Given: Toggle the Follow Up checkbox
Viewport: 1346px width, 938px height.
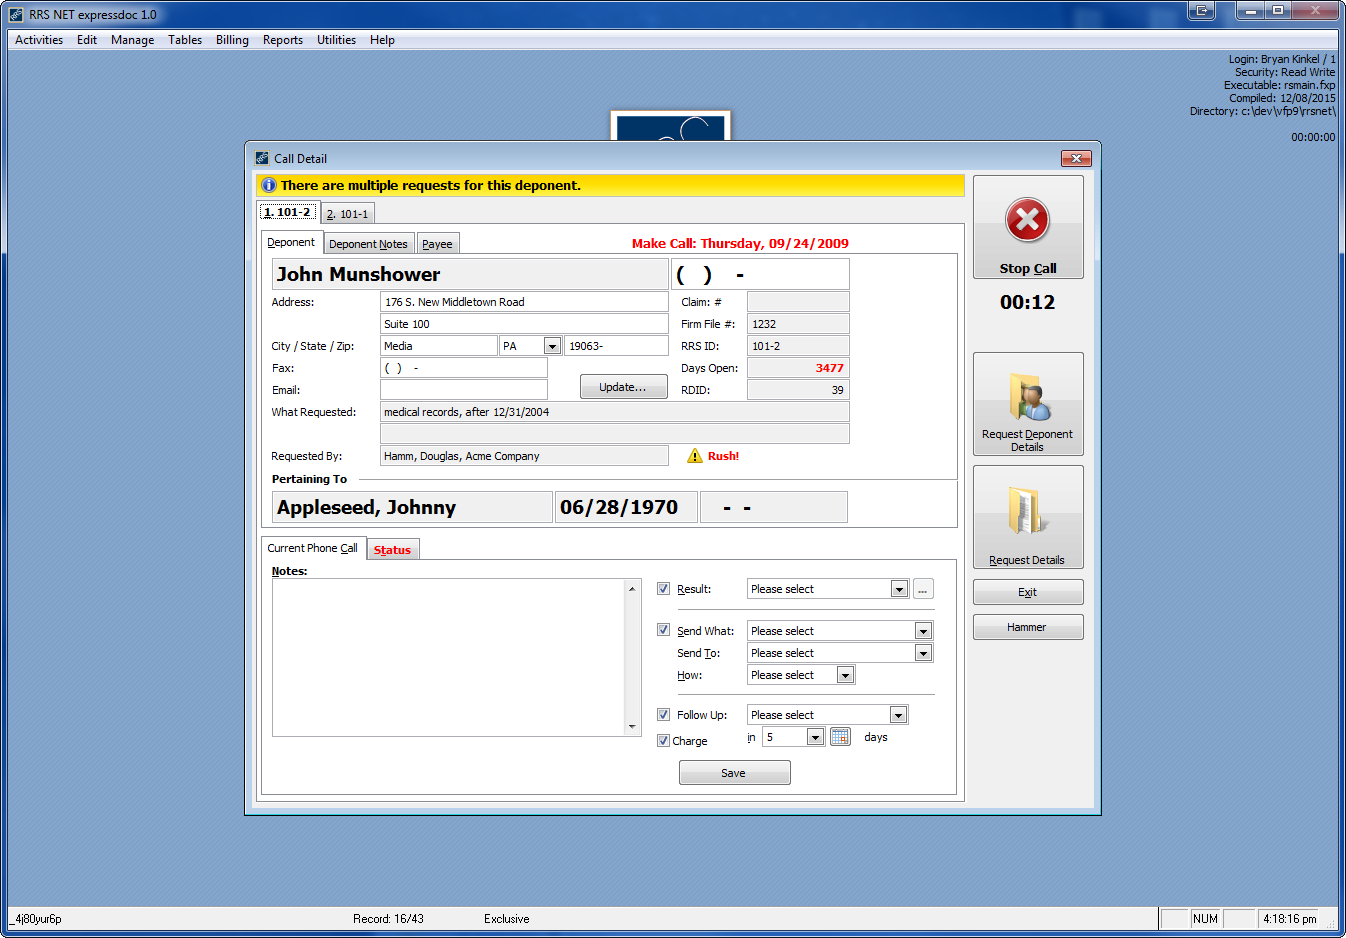Looking at the screenshot, I should click(663, 714).
